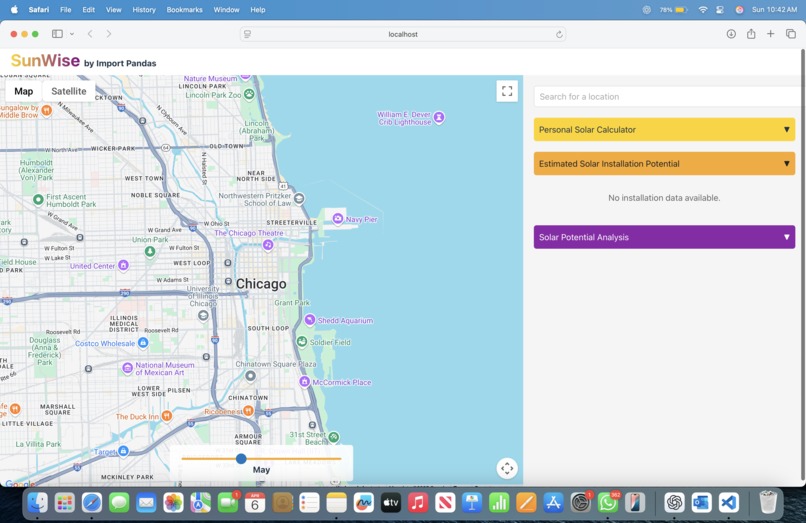
Task: Click the battery 78% indicator
Action: tap(673, 10)
